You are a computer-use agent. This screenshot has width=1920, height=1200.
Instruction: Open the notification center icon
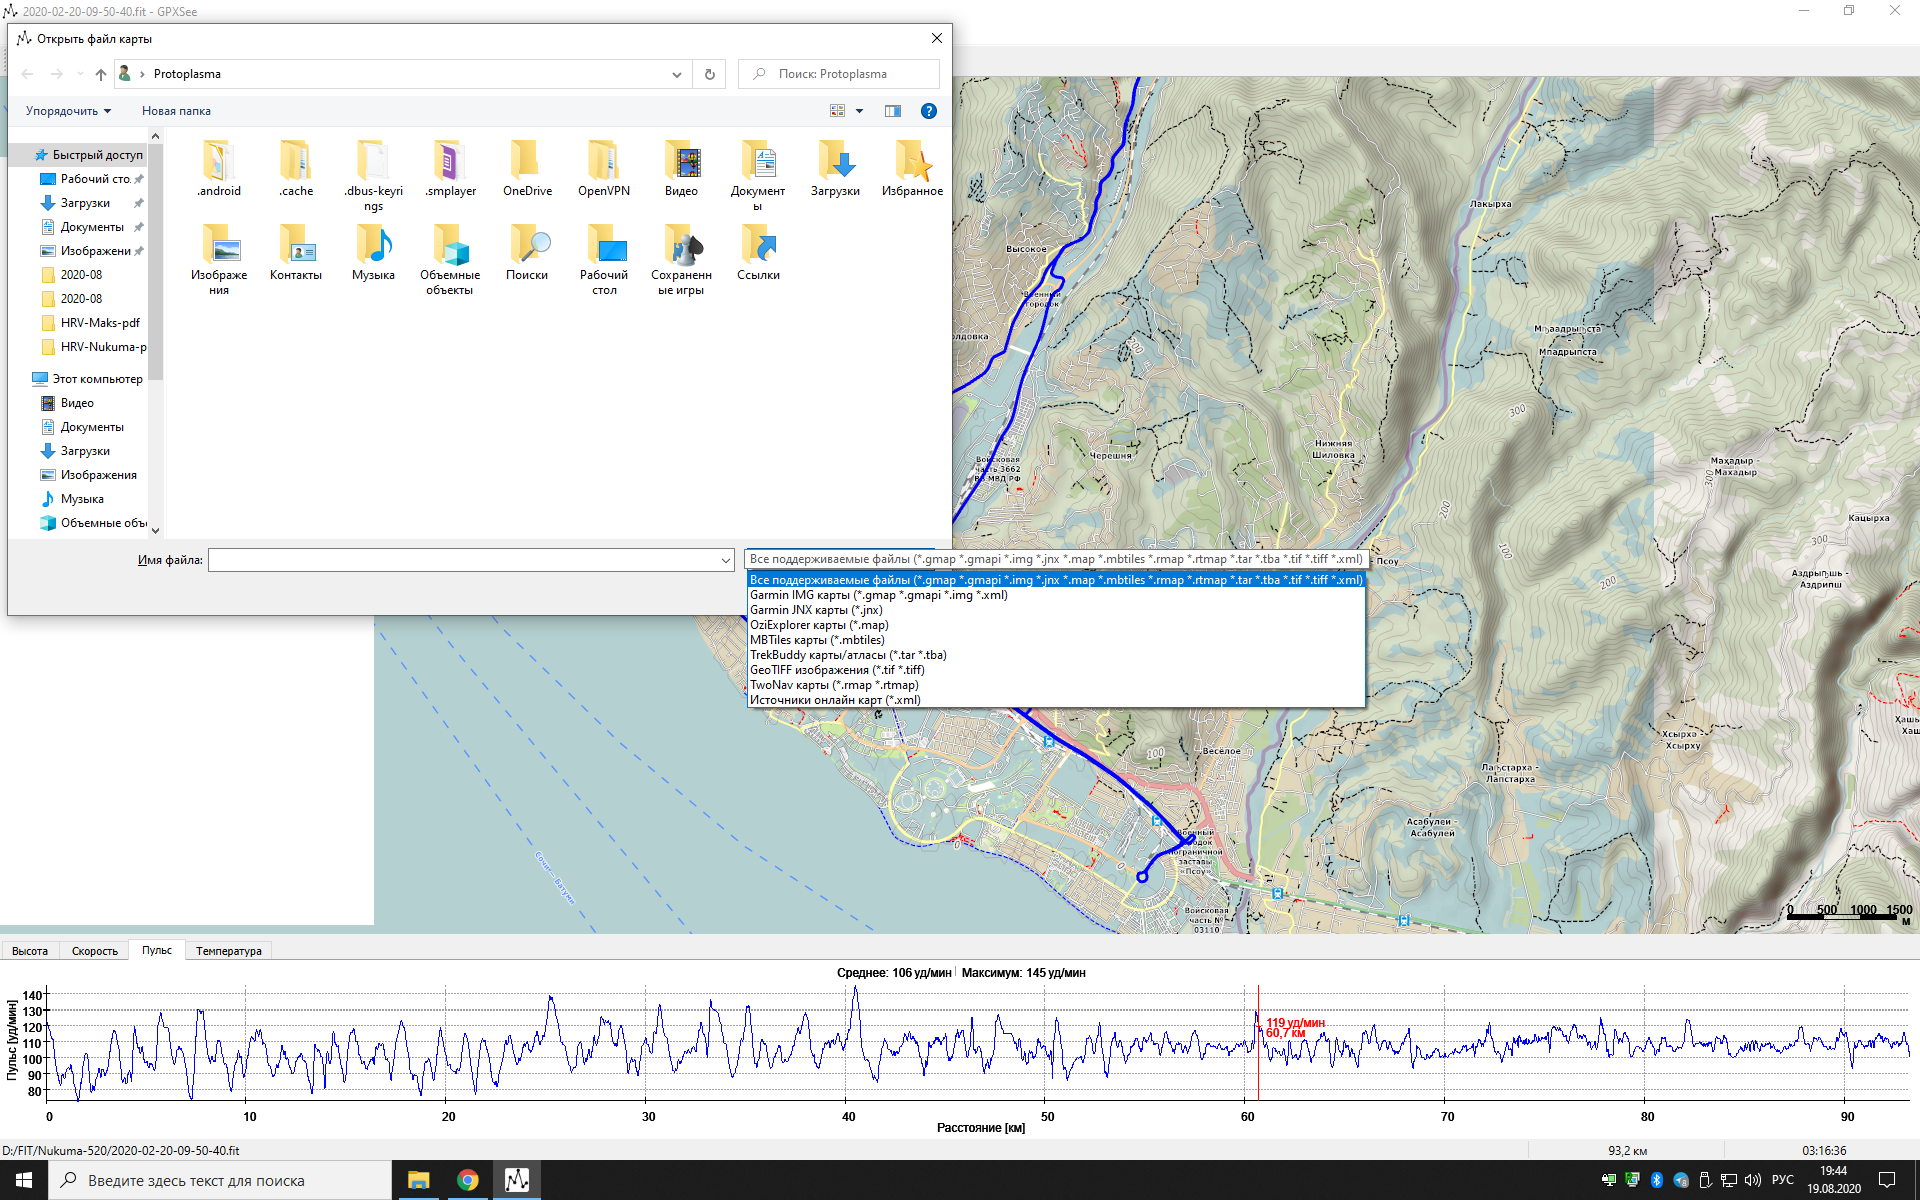(1887, 1180)
